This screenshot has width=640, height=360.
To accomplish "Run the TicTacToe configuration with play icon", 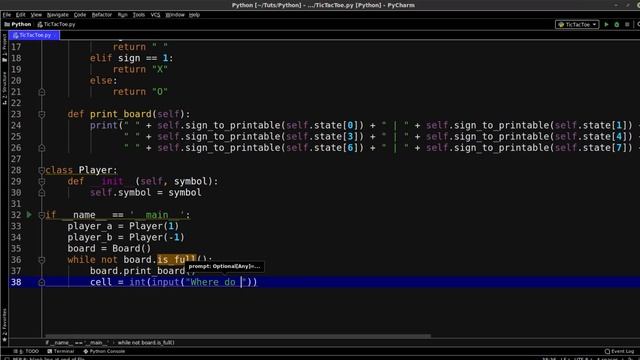I will click(606, 24).
